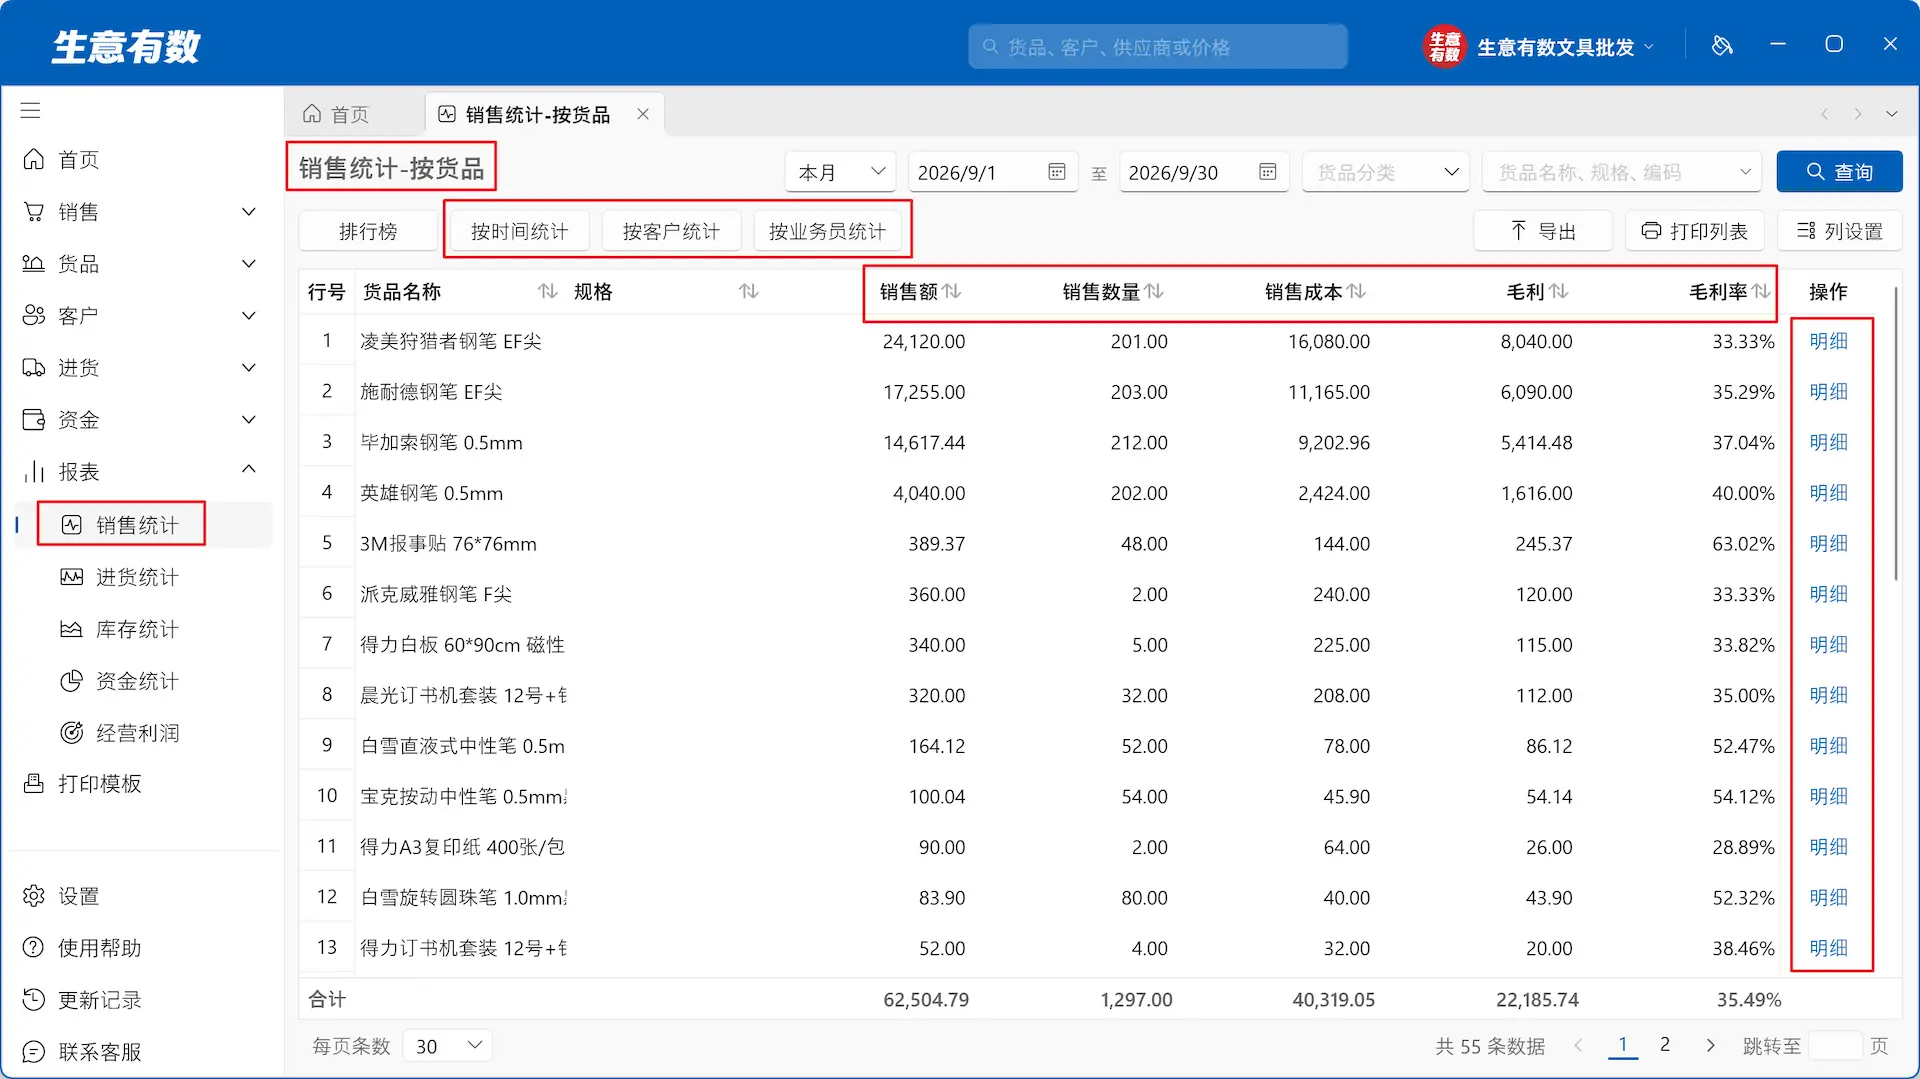Click the calendar icon in end date field
Image resolution: width=1920 pixels, height=1079 pixels.
pyautogui.click(x=1268, y=172)
